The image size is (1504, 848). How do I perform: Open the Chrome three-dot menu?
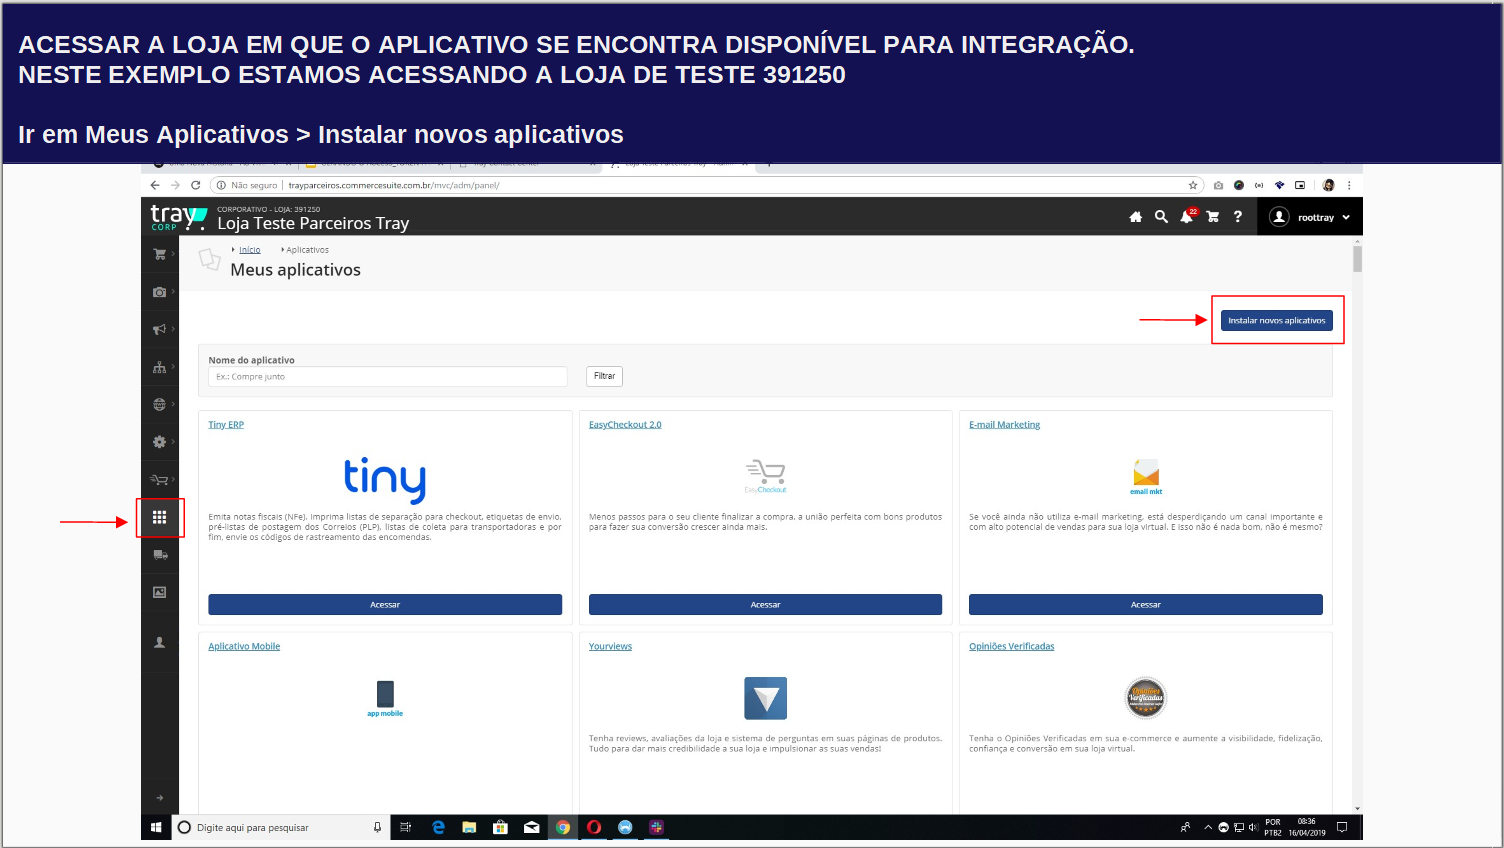(x=1349, y=185)
